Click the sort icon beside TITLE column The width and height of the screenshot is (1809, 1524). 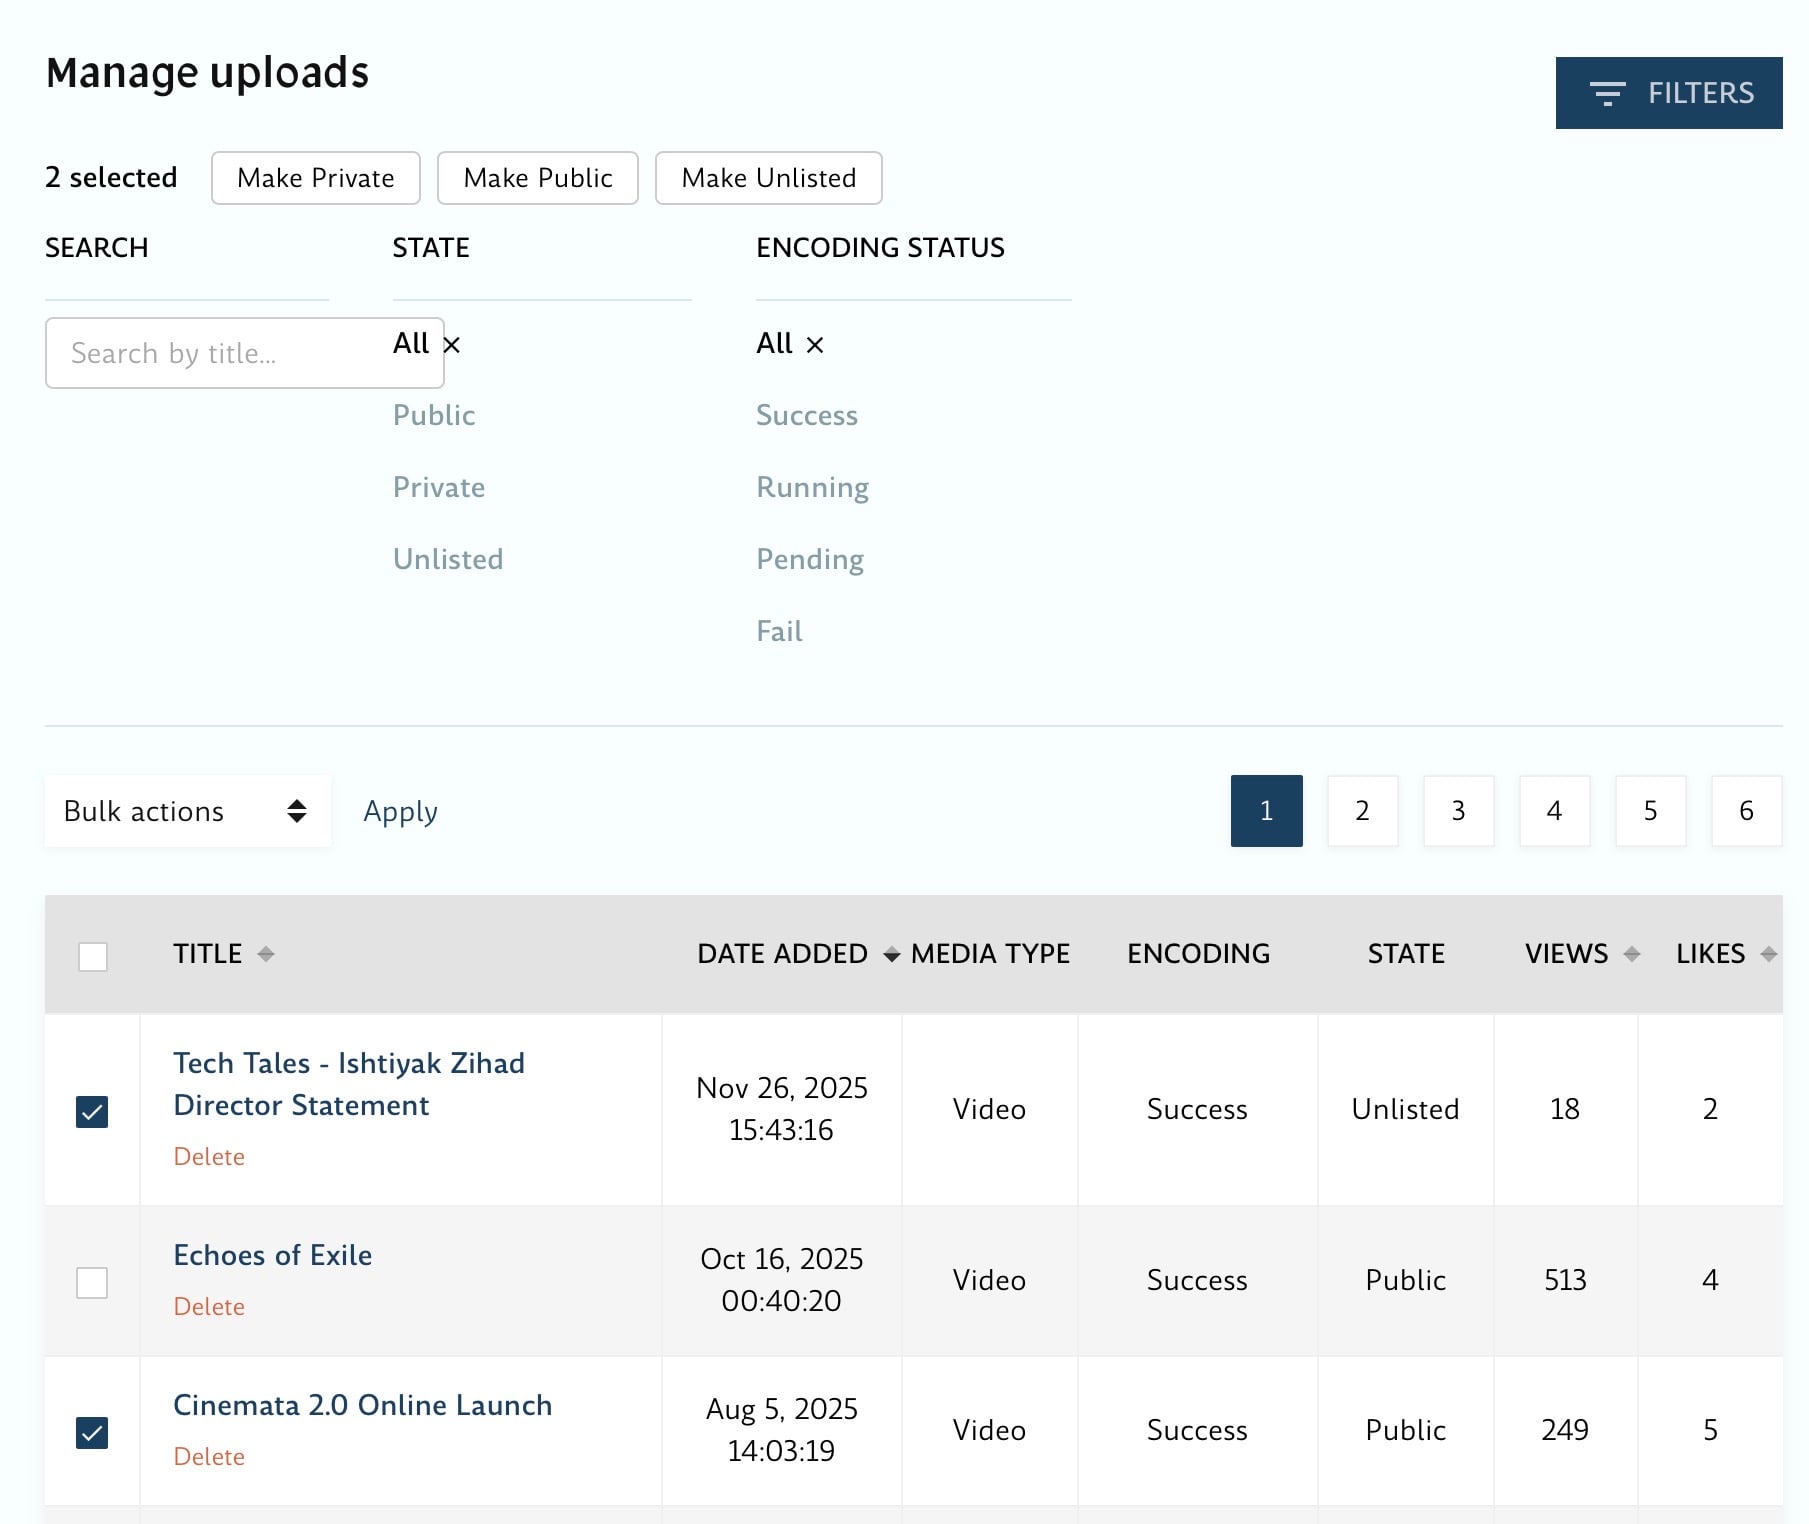(265, 954)
